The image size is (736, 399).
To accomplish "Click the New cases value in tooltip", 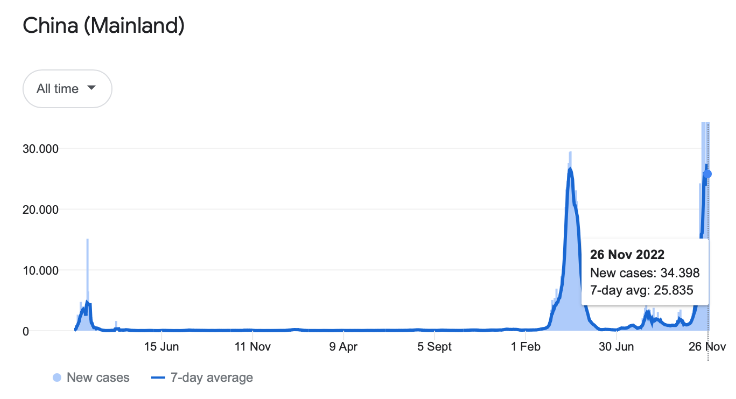I will tap(680, 273).
